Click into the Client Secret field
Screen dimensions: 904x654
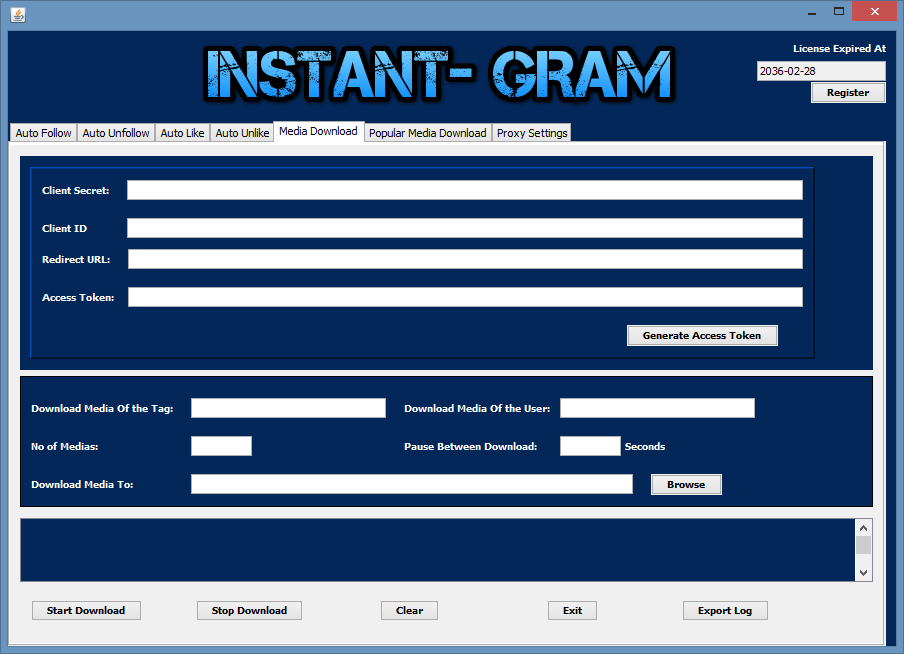465,190
